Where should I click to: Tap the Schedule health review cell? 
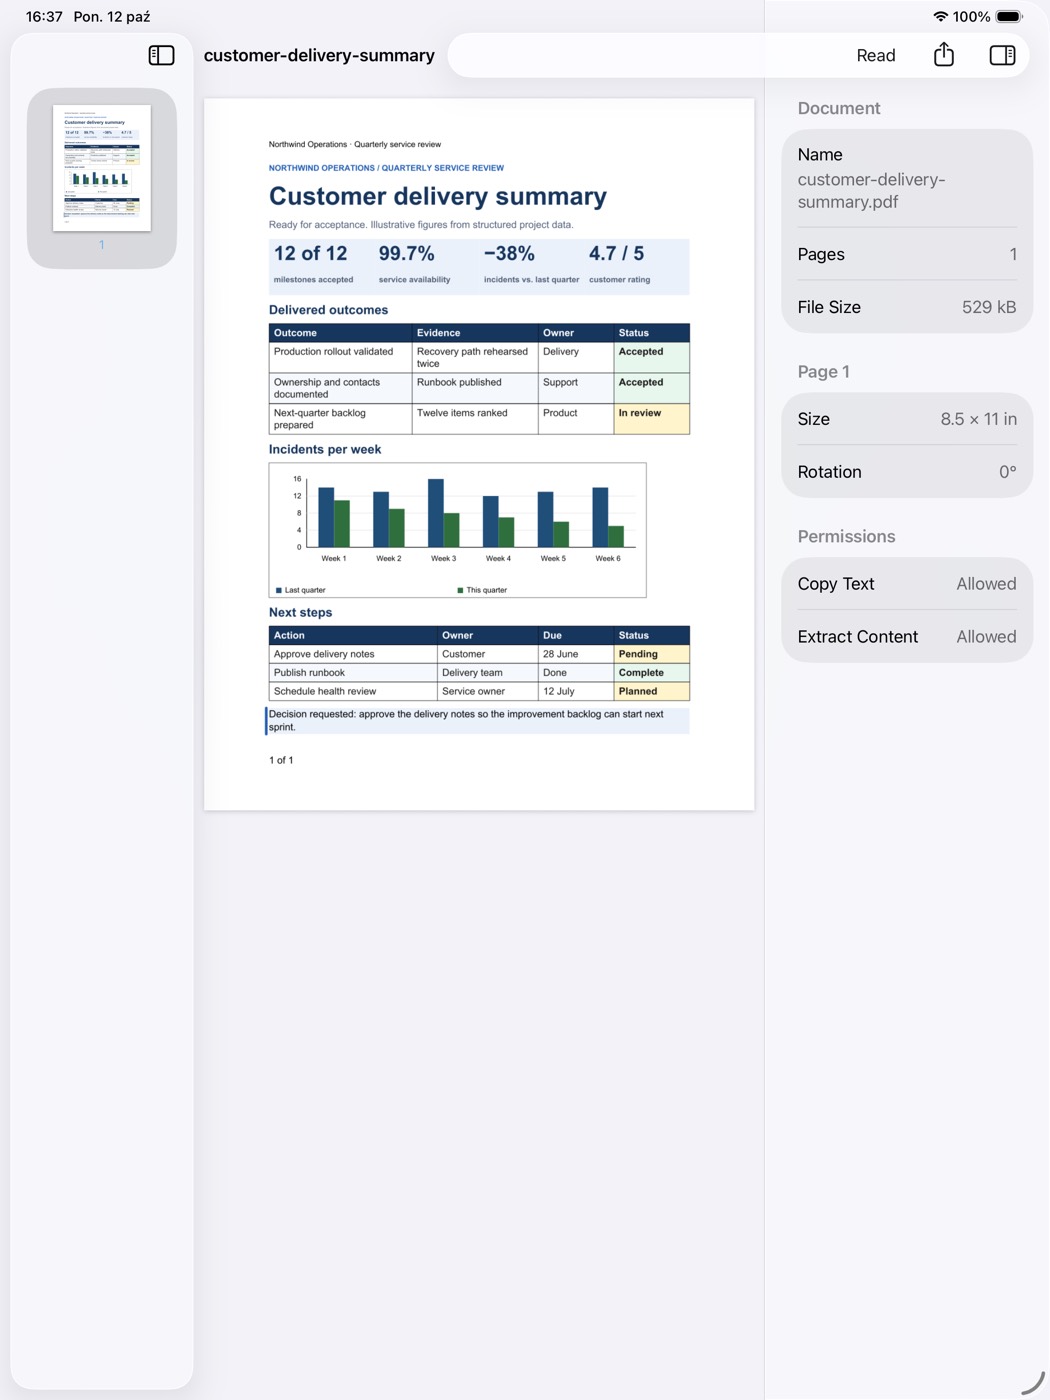coord(354,691)
